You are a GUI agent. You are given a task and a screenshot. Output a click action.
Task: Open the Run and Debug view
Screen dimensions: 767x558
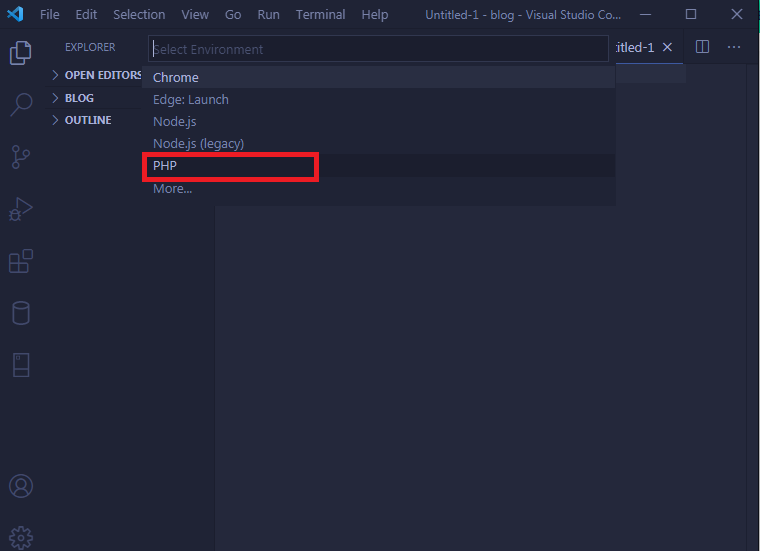(21, 210)
